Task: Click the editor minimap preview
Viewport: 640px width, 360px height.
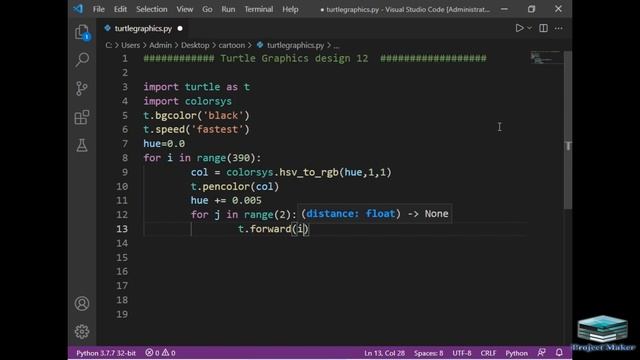Action: pyautogui.click(x=546, y=57)
